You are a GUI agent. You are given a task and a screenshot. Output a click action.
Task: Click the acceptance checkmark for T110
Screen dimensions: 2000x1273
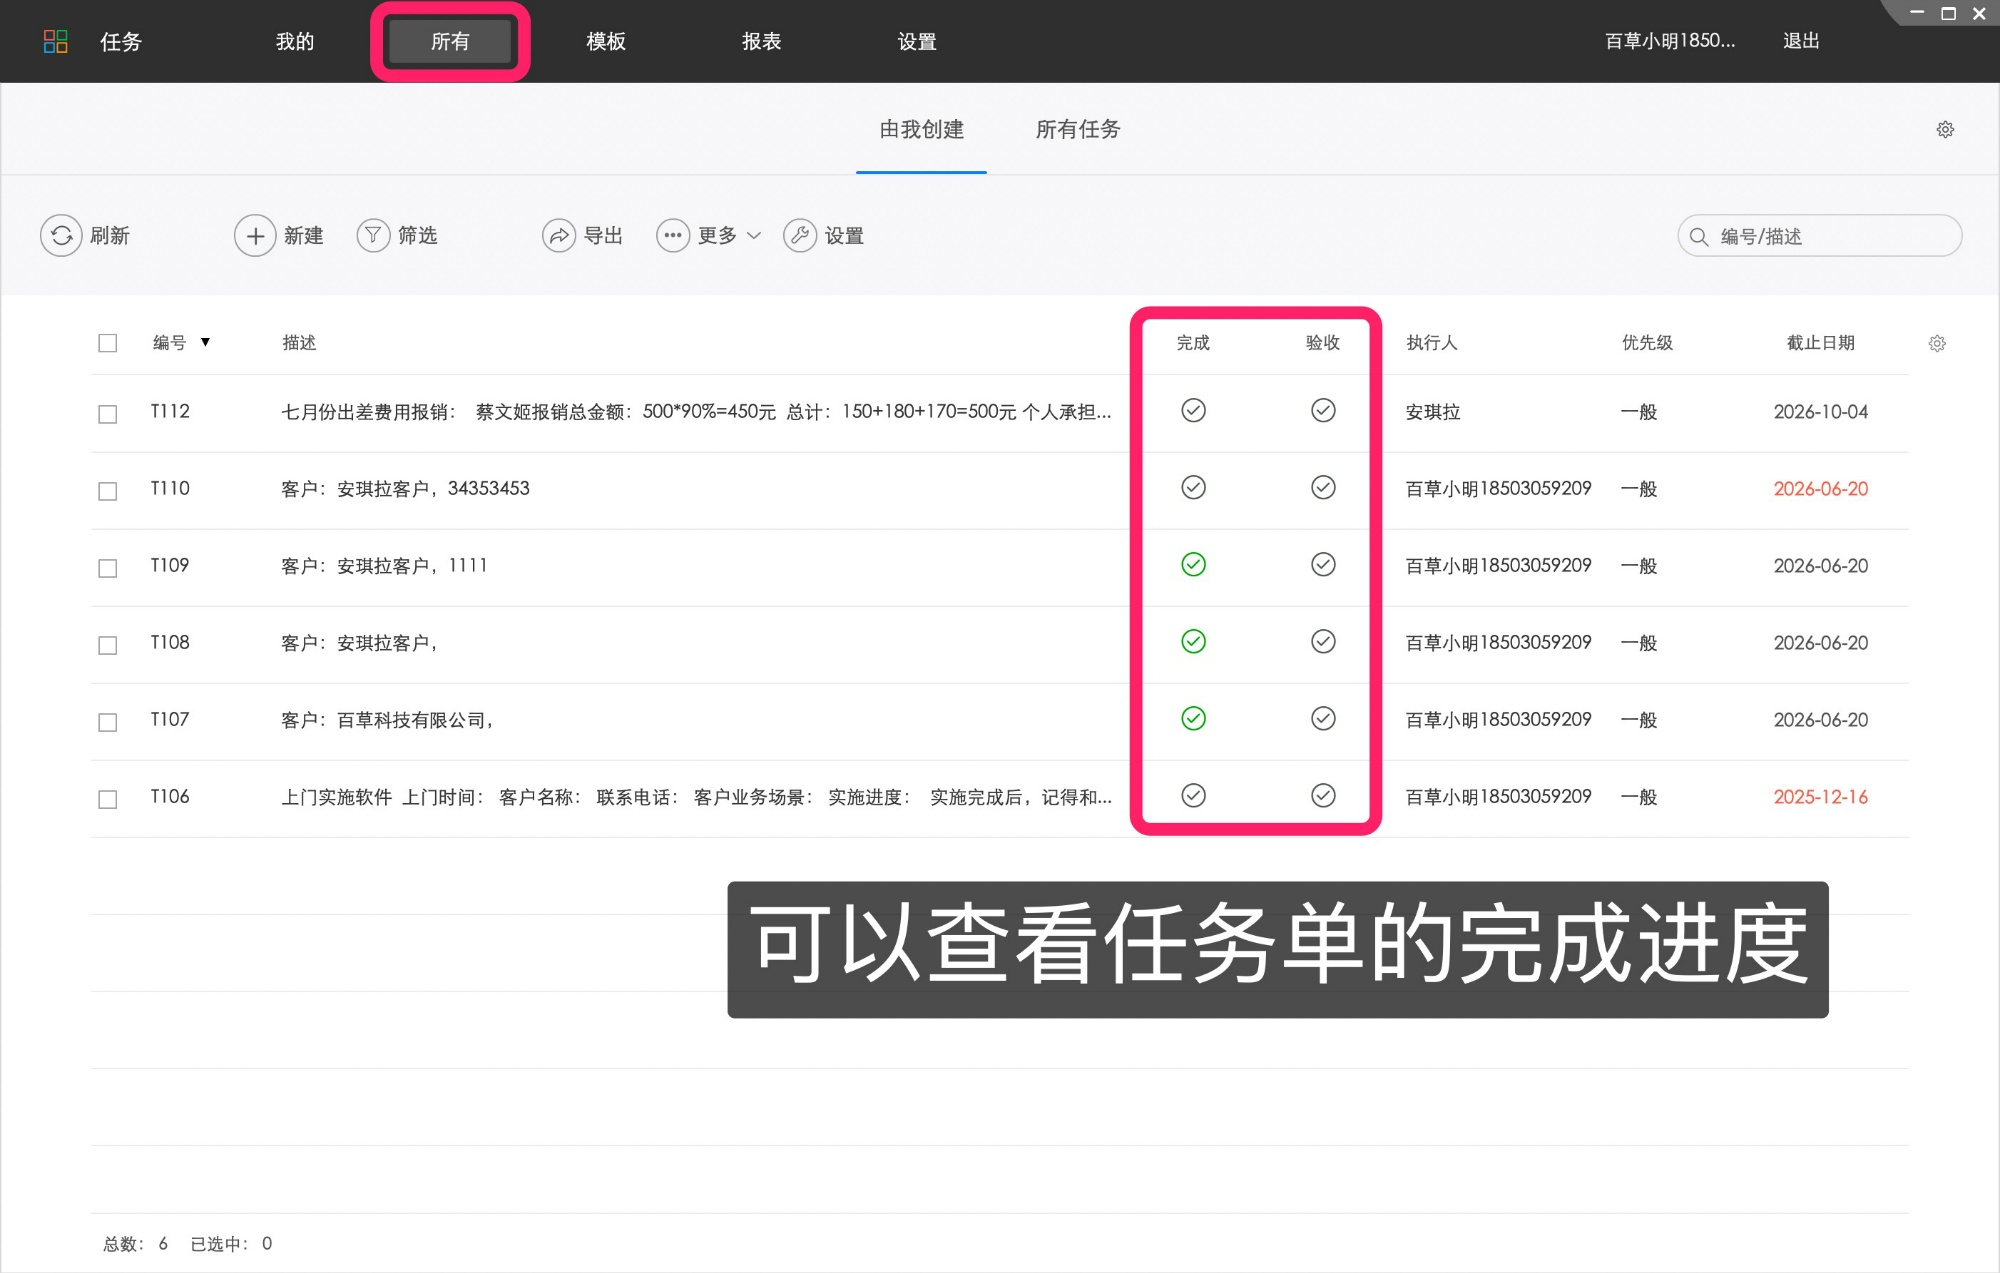tap(1323, 488)
